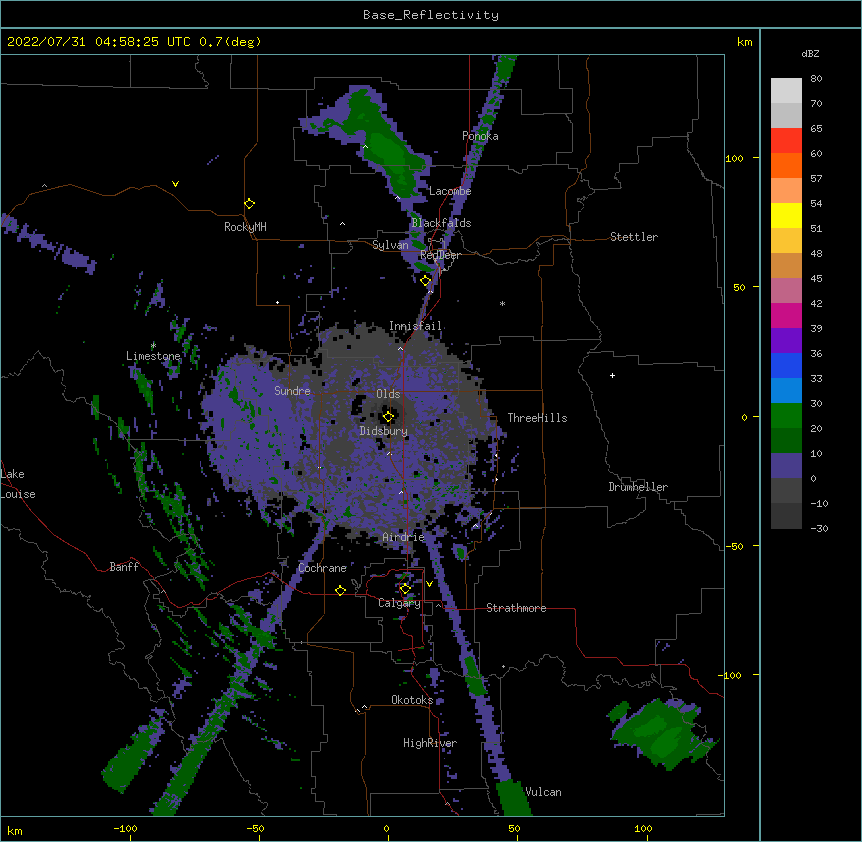Click the RockyMH label
Screen dimensions: 862x842
point(245,227)
